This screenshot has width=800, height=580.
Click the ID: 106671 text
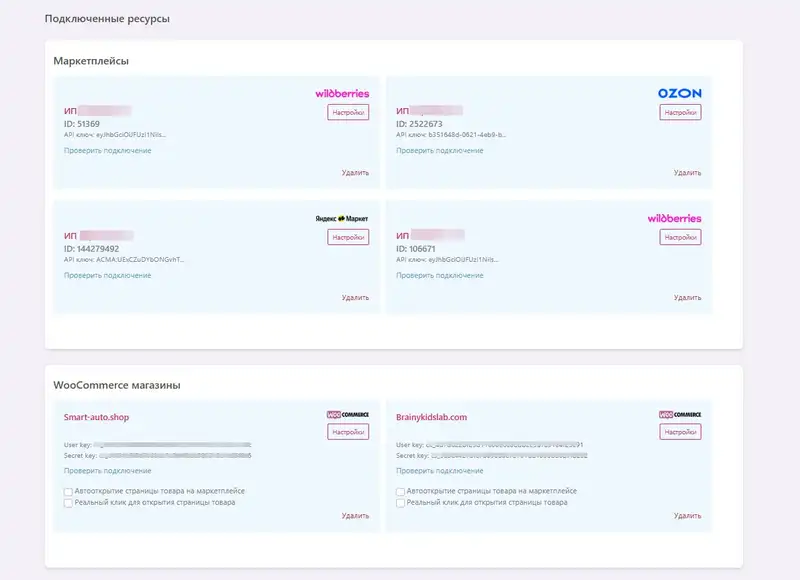point(416,249)
